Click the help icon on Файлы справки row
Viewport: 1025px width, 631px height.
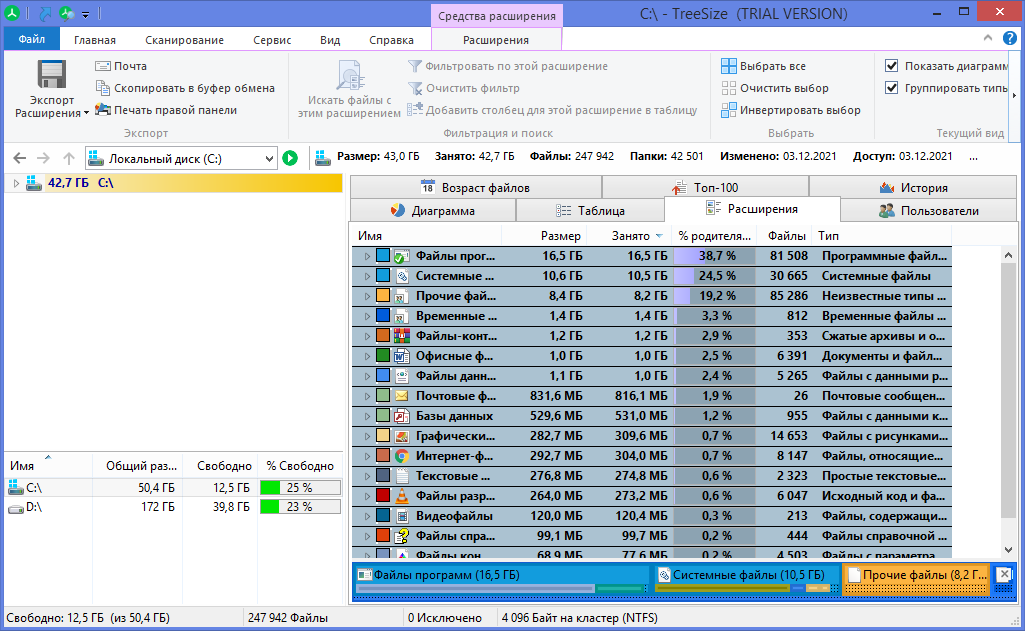pyautogui.click(x=402, y=536)
